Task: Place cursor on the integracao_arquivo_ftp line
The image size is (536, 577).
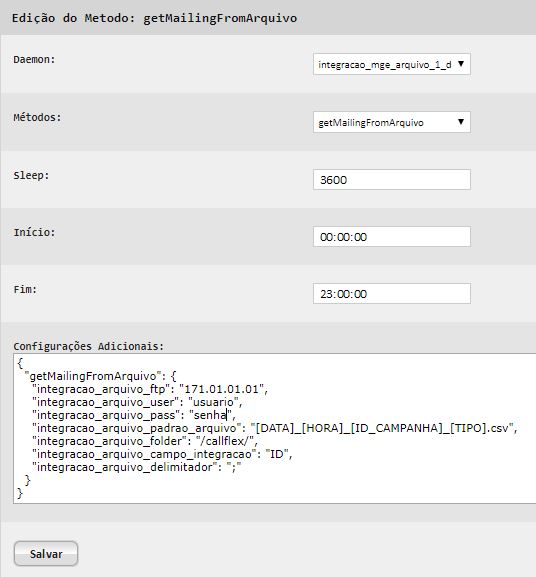Action: click(150, 389)
